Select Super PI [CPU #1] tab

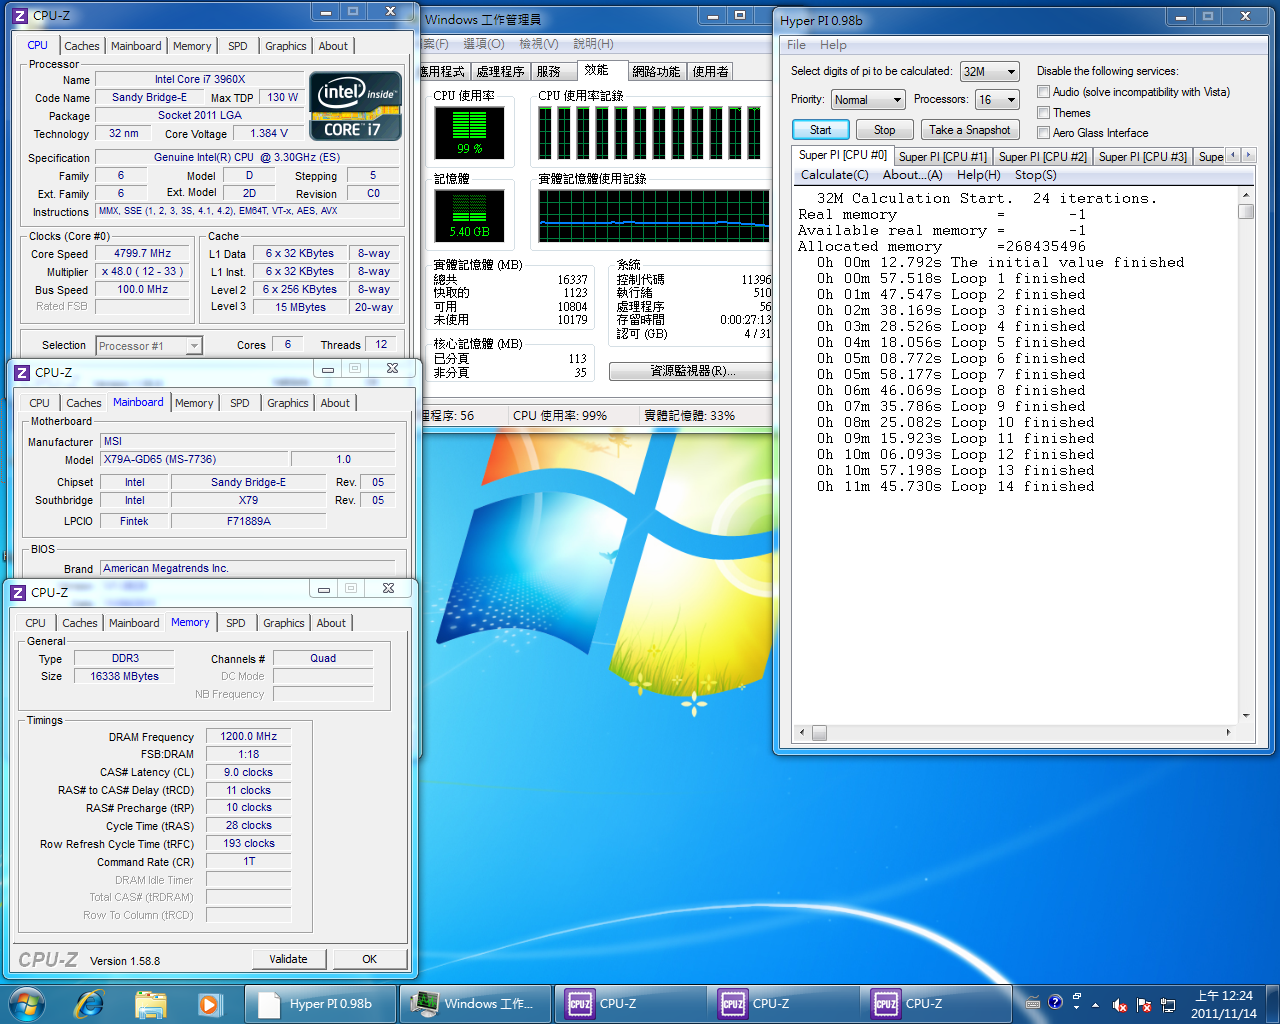[942, 157]
